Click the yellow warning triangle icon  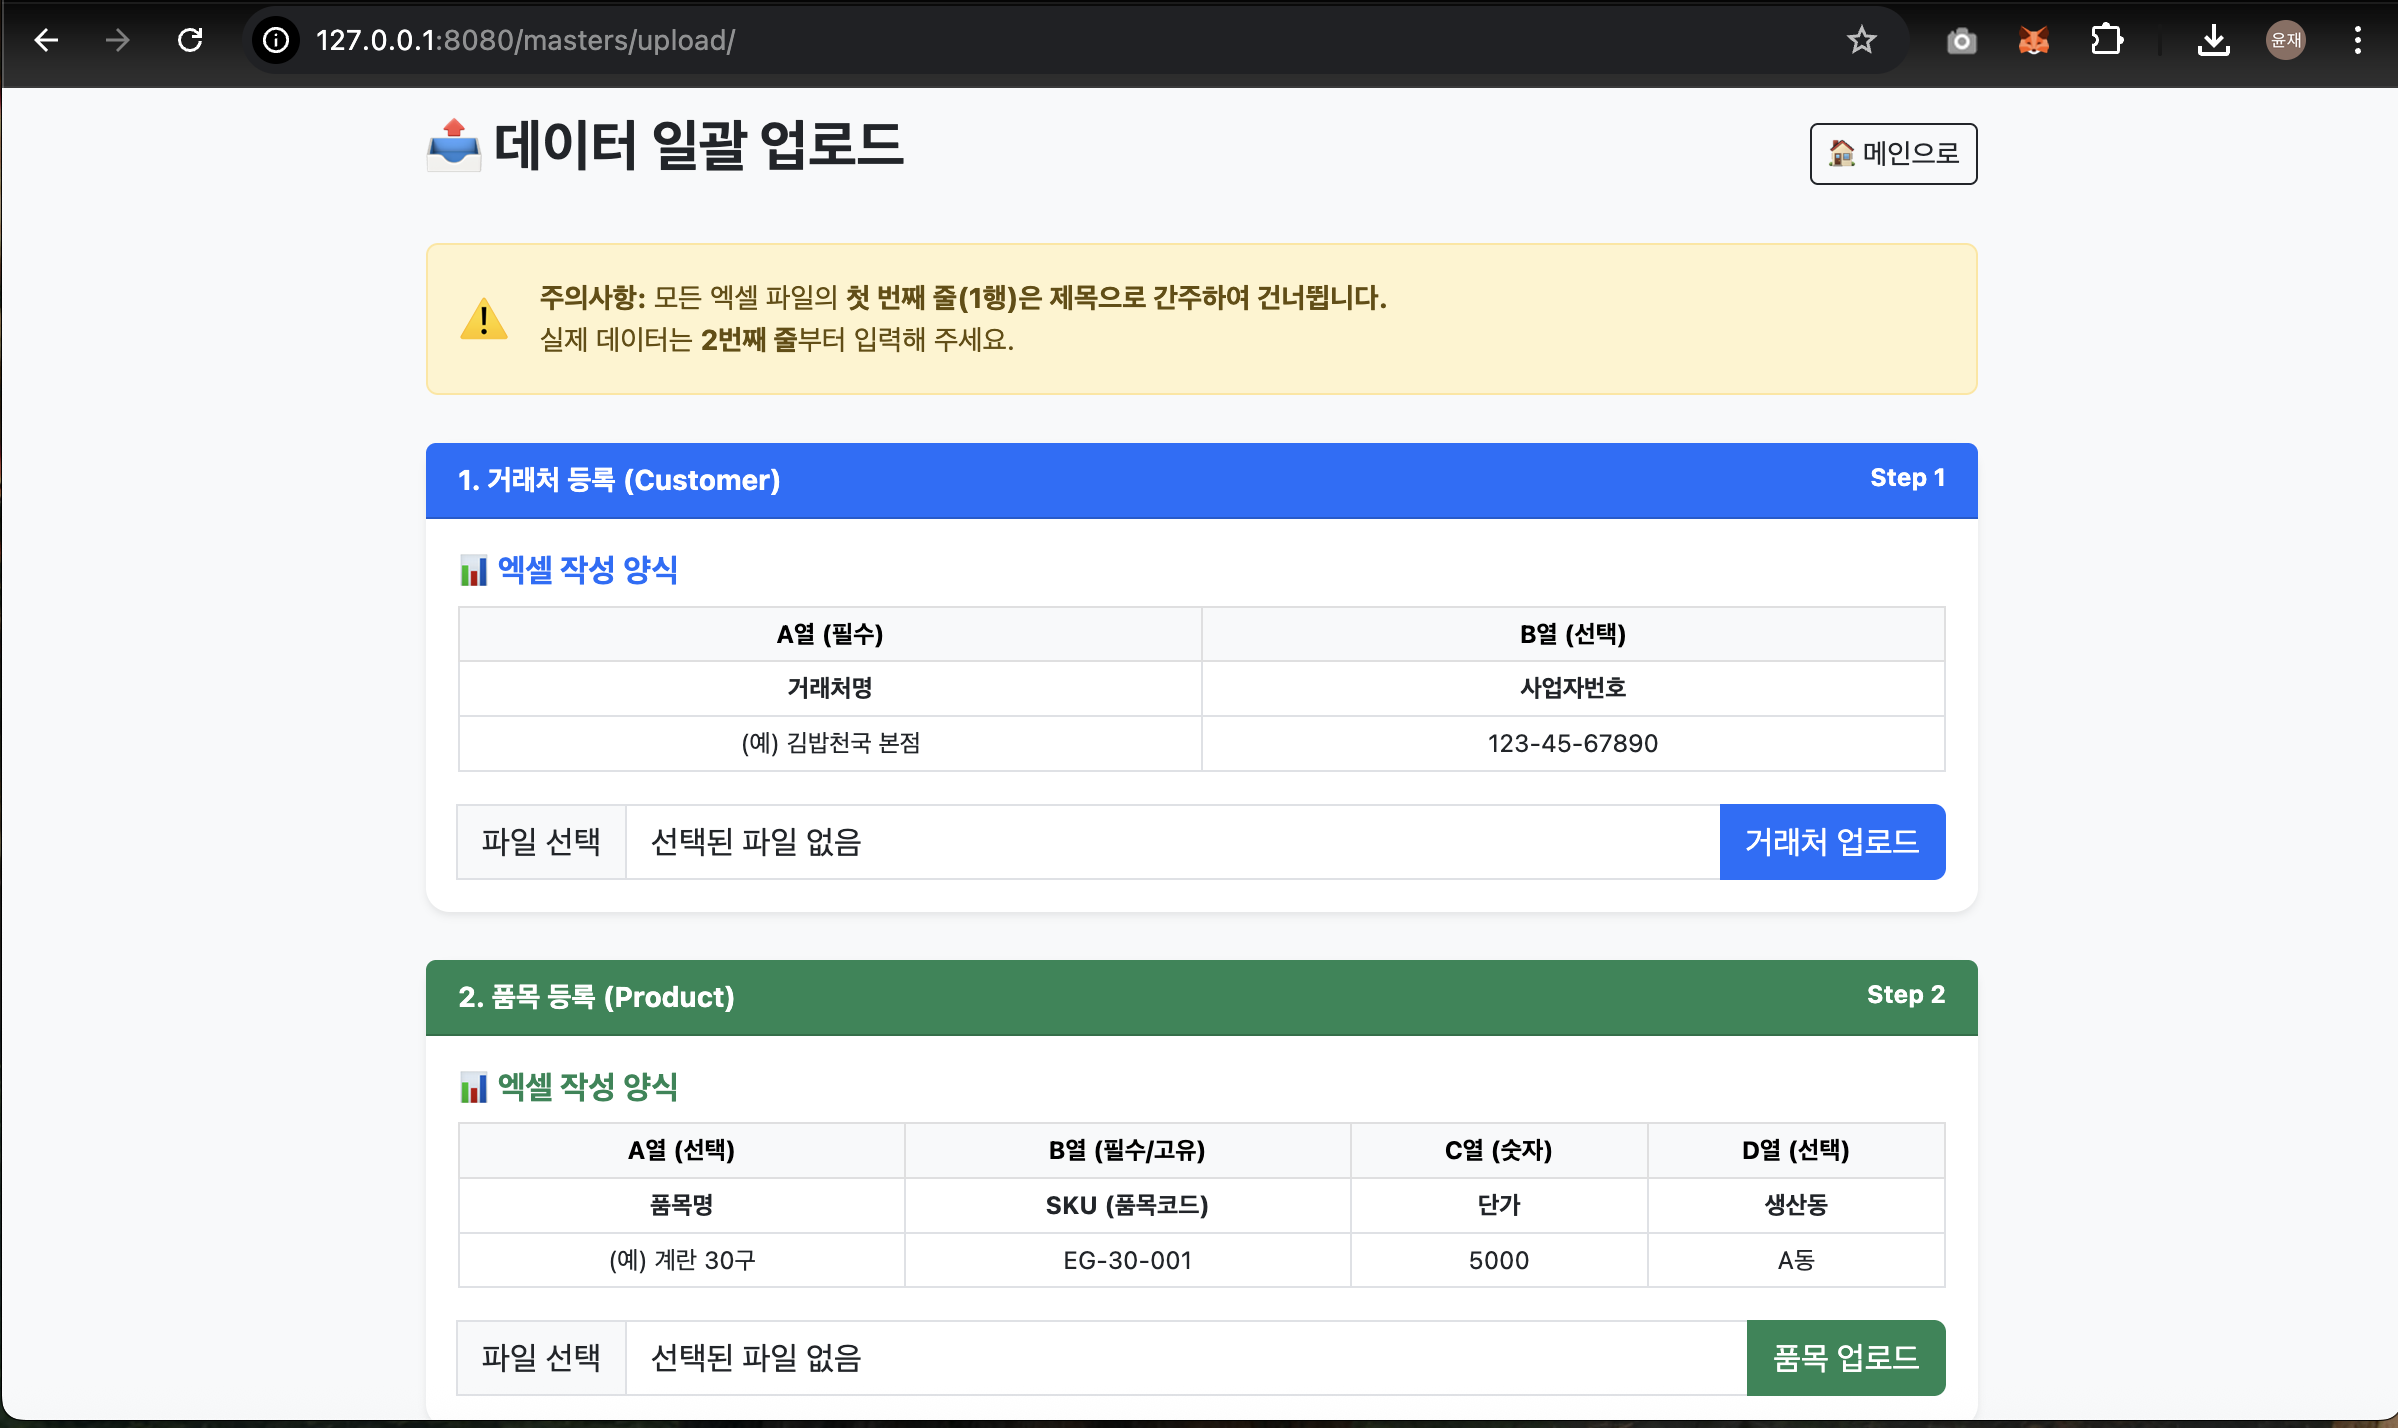pyautogui.click(x=484, y=320)
